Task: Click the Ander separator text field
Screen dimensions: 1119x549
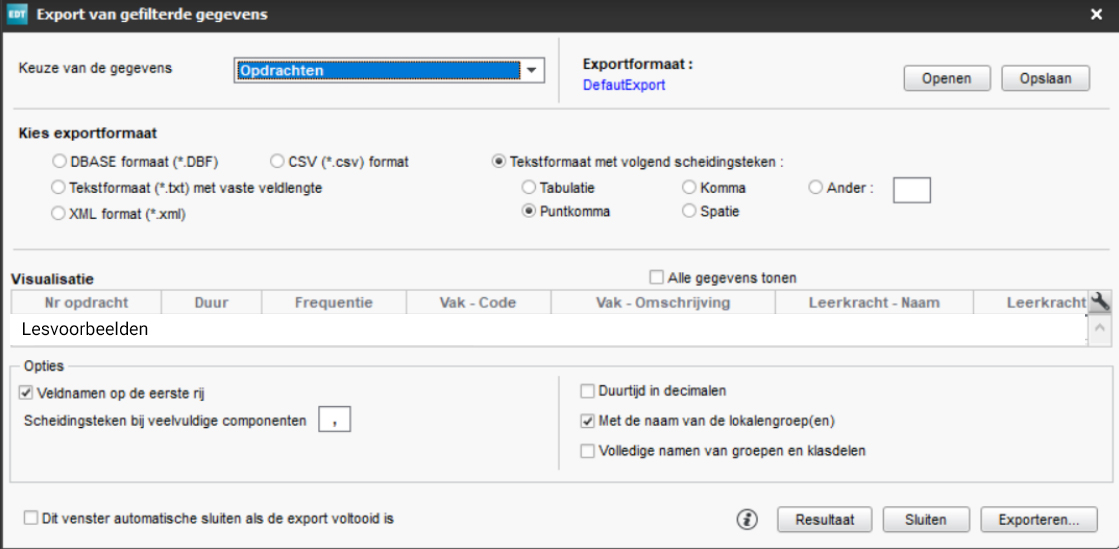Action: click(911, 189)
